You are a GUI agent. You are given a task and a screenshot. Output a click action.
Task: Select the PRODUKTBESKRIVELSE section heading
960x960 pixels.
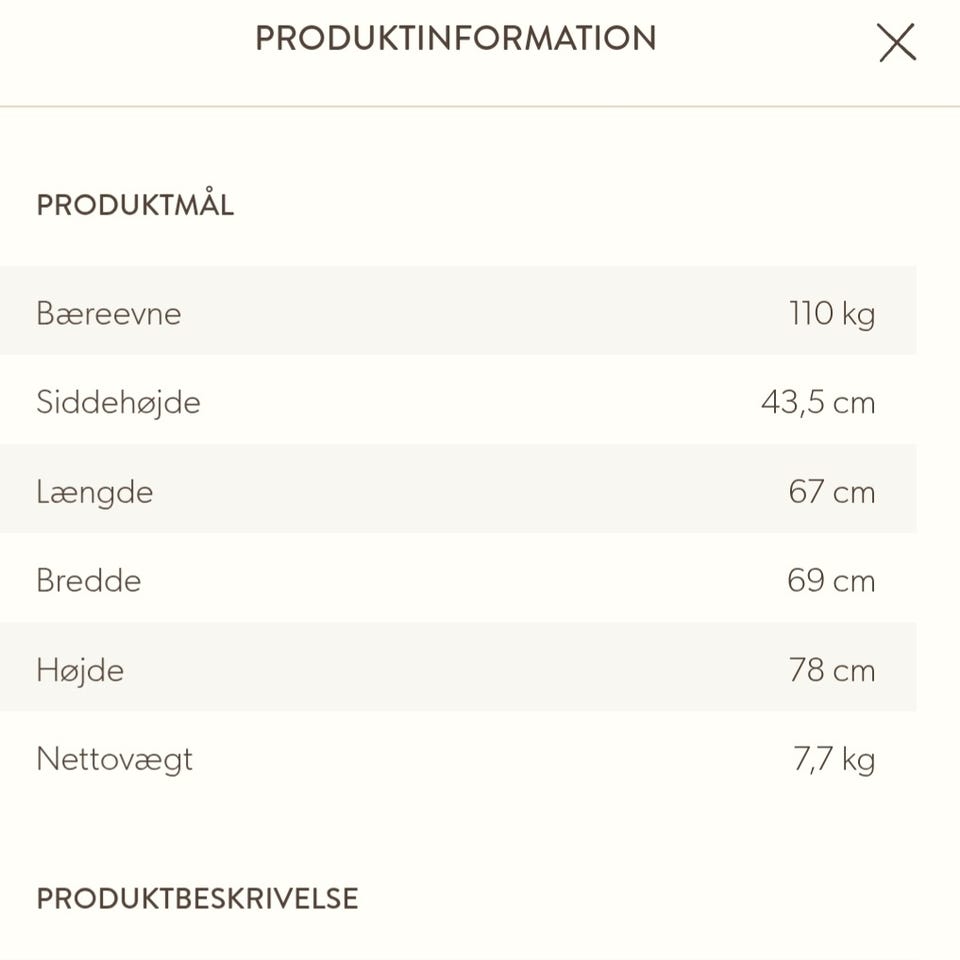click(197, 898)
